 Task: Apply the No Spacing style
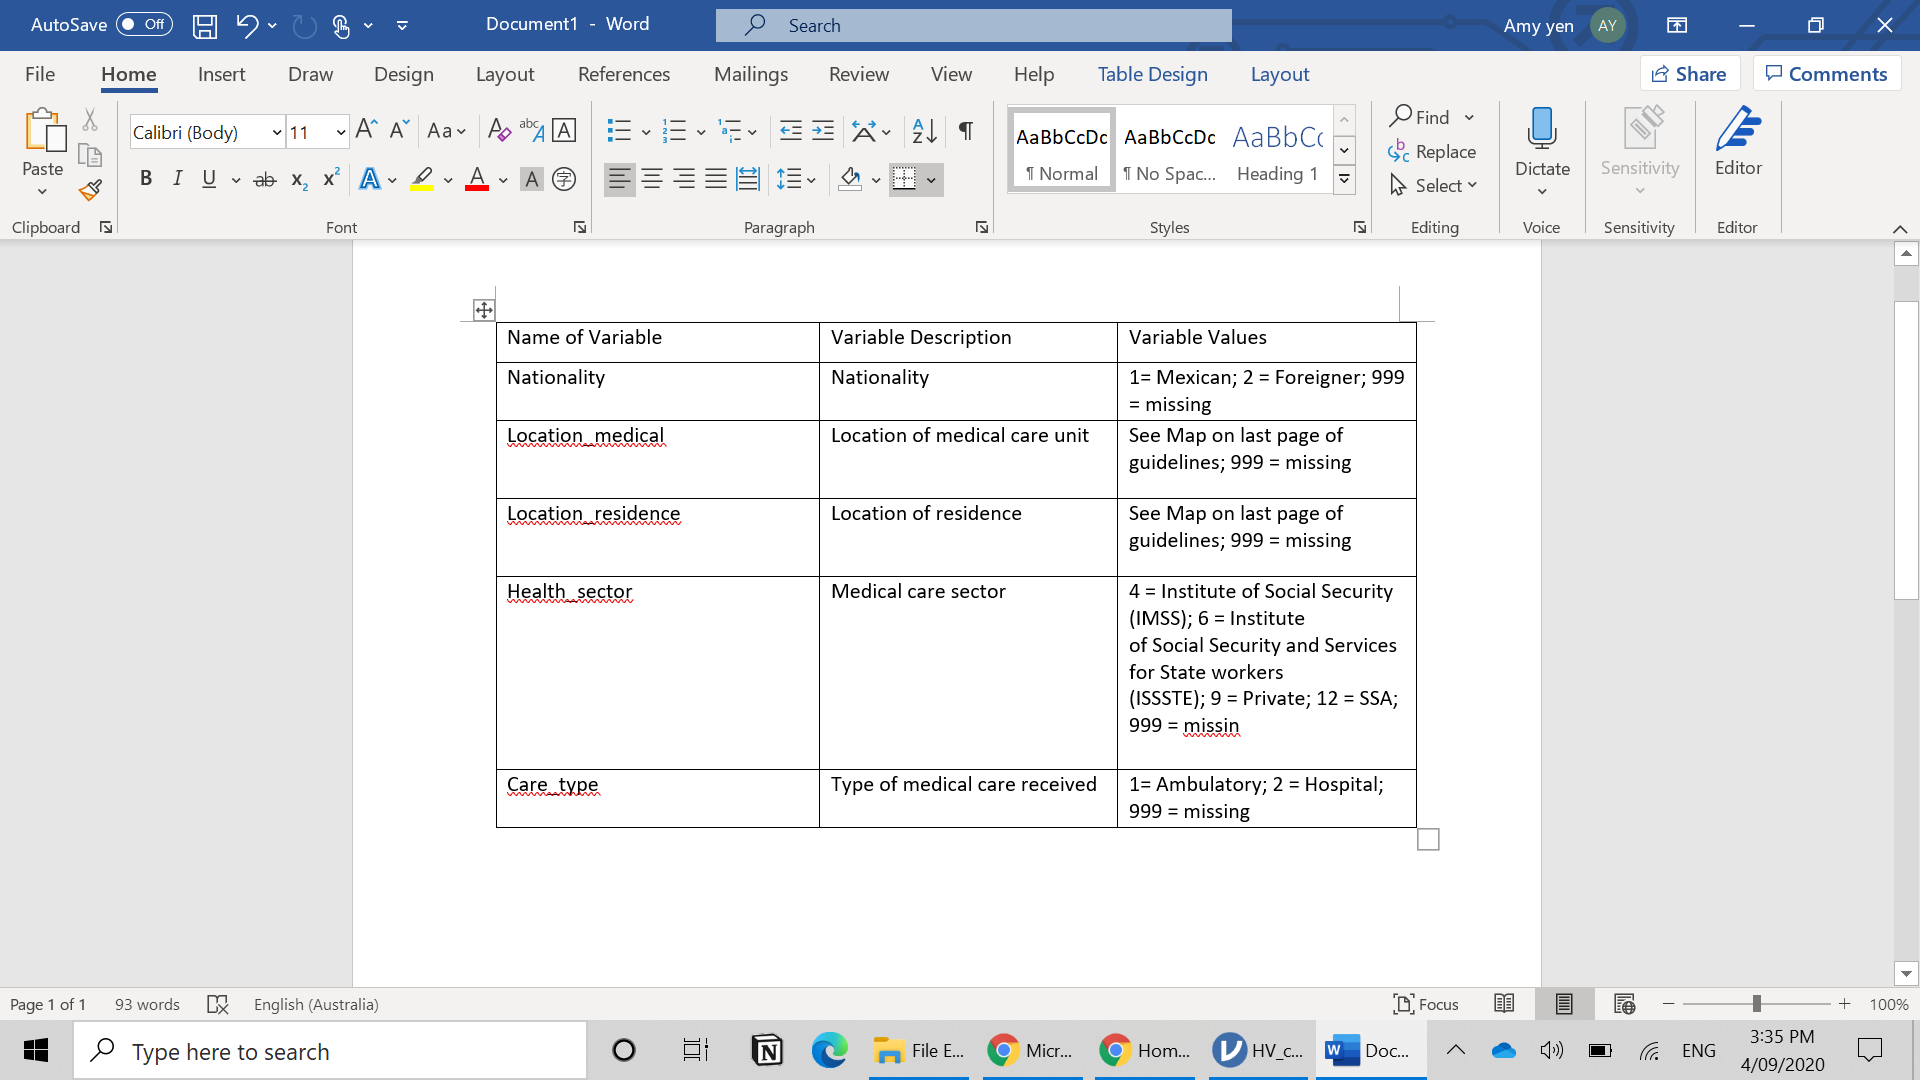[1170, 151]
